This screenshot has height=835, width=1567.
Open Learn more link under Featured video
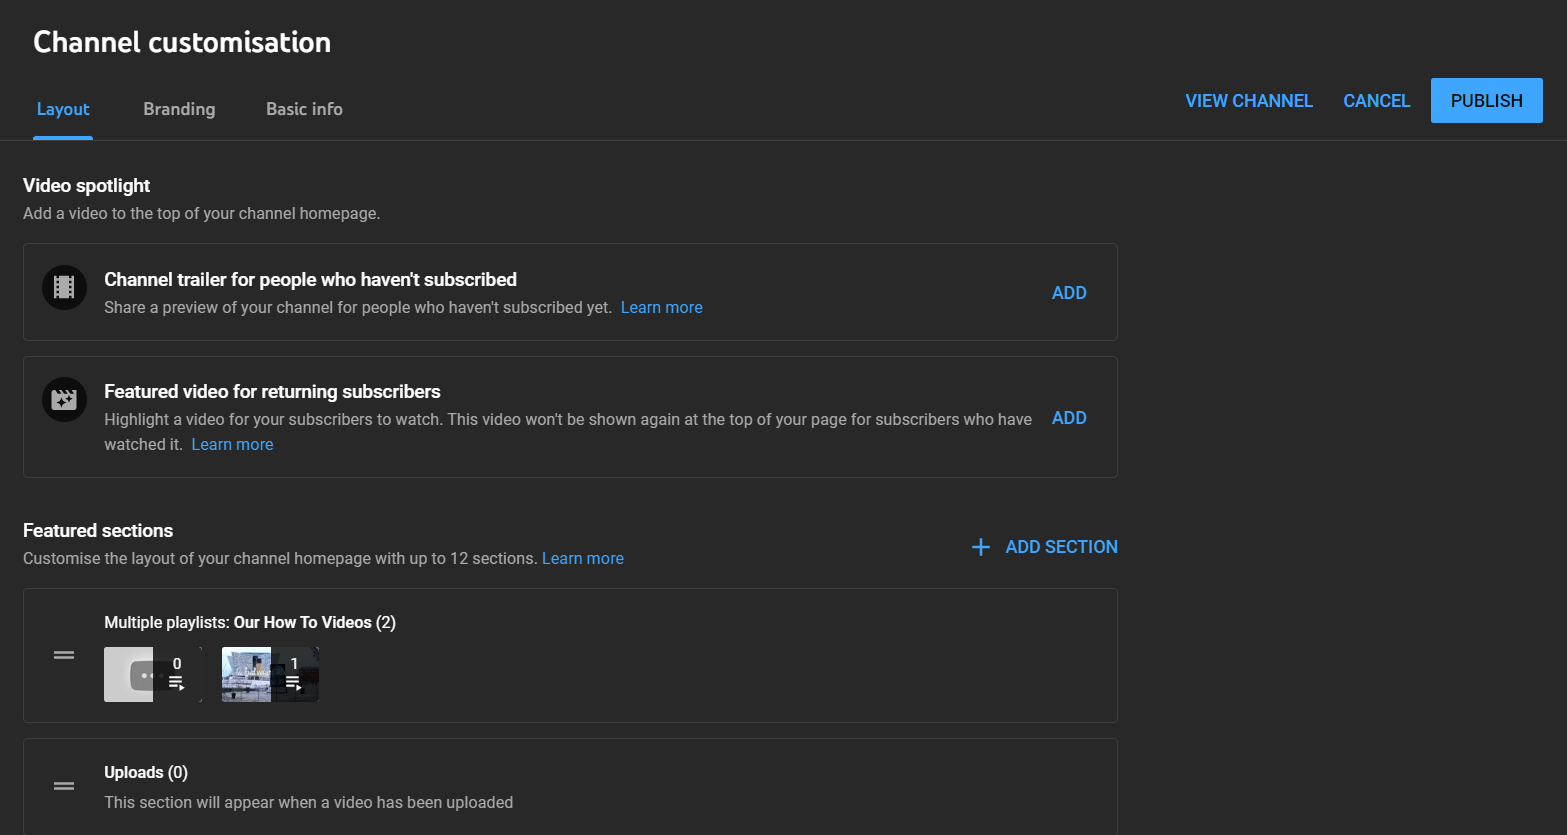point(232,445)
